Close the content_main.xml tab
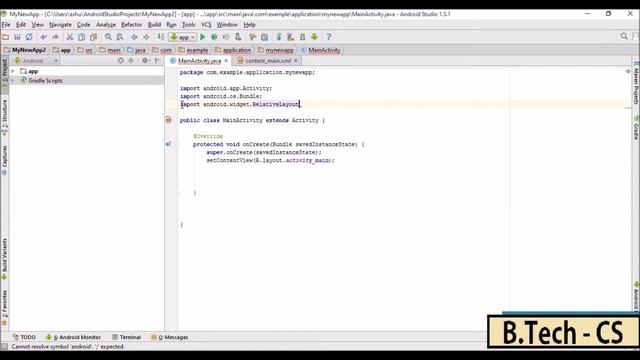This screenshot has height=360, width=640. [296, 61]
